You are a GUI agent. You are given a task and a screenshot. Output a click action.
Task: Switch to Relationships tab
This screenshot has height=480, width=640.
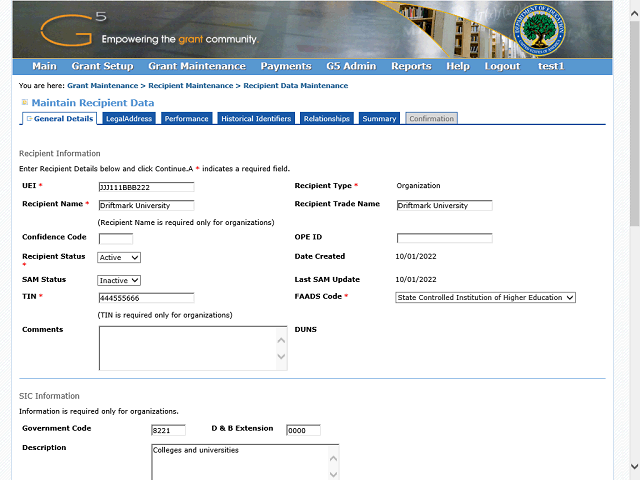pos(327,118)
